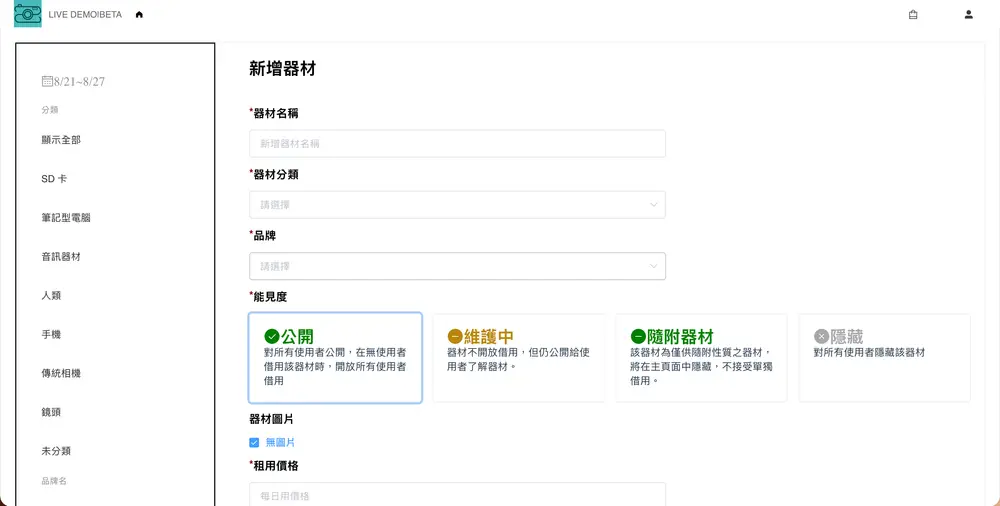The width and height of the screenshot is (1000, 506).
Task: Click the LIVE DEMO|BETA title link
Action: pyautogui.click(x=85, y=15)
